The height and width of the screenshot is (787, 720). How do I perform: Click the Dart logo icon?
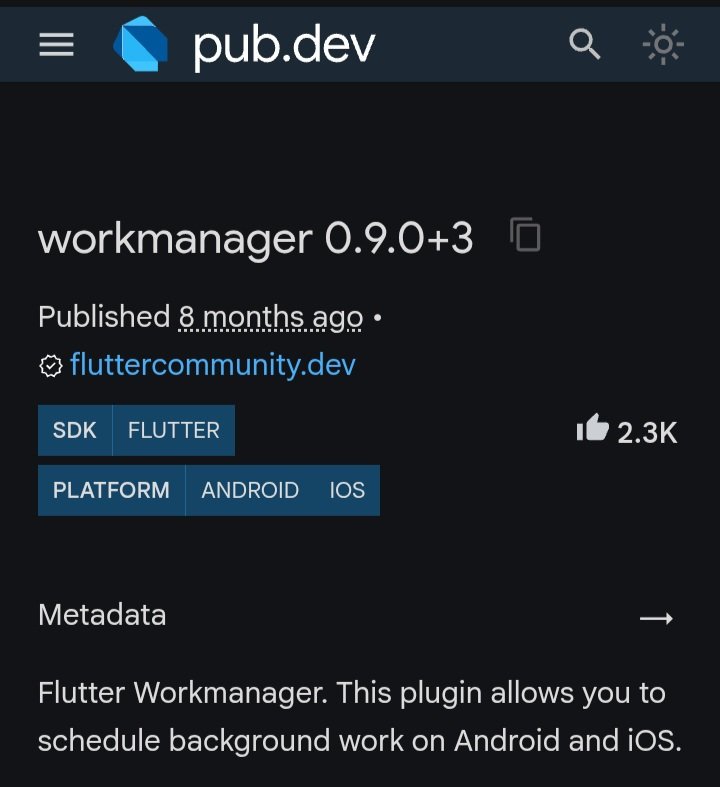pyautogui.click(x=140, y=44)
